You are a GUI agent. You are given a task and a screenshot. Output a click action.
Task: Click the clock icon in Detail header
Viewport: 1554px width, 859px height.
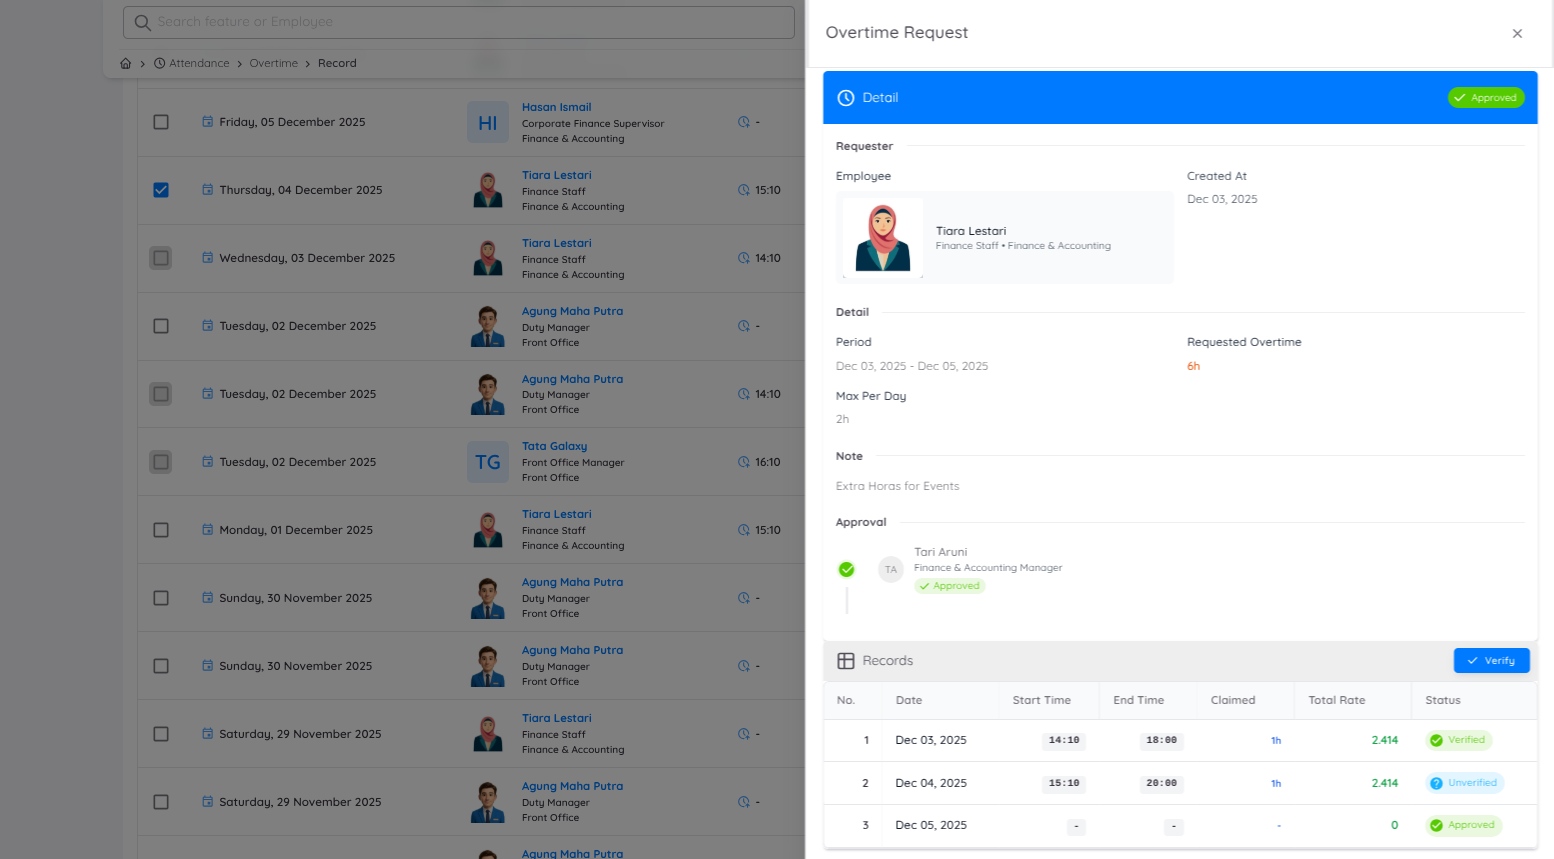[845, 98]
